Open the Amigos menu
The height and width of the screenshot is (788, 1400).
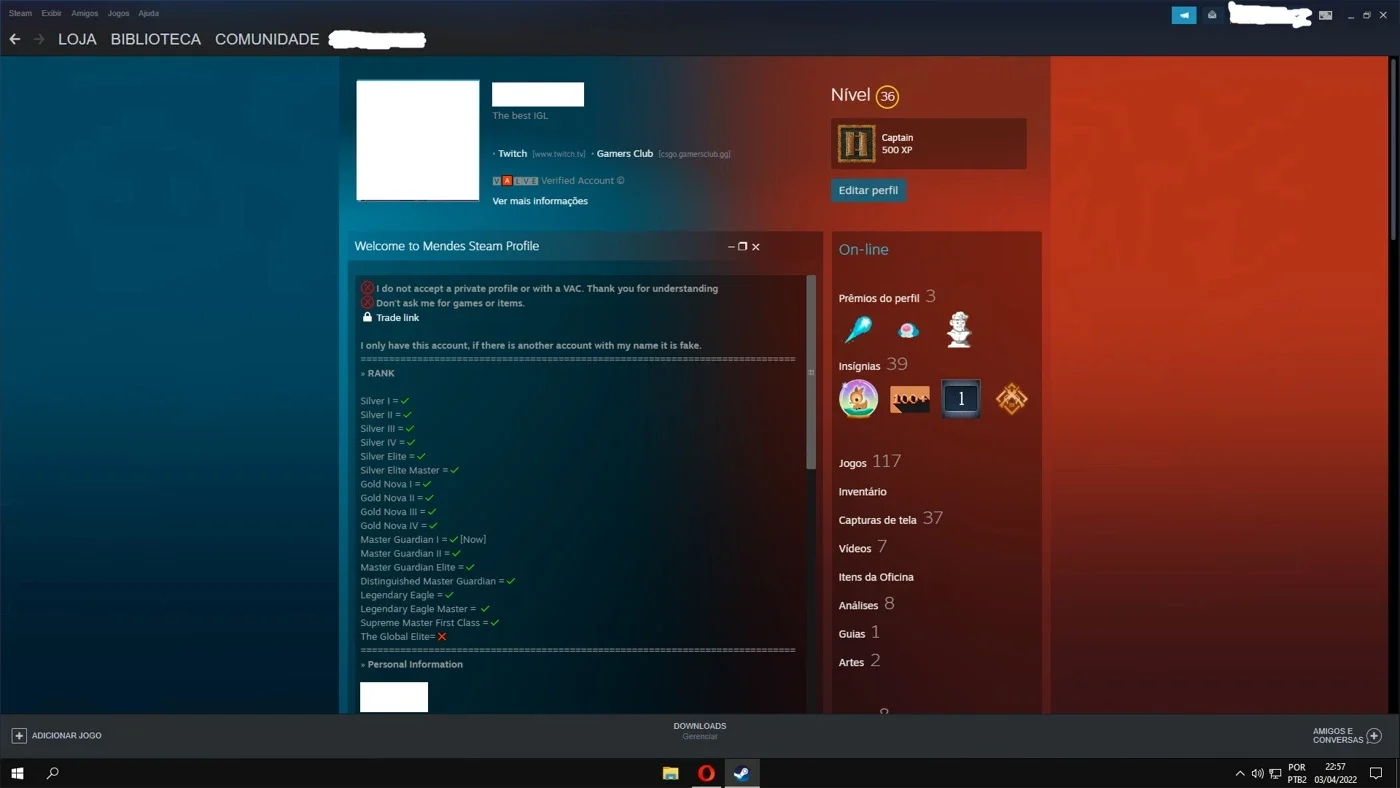click(x=84, y=13)
